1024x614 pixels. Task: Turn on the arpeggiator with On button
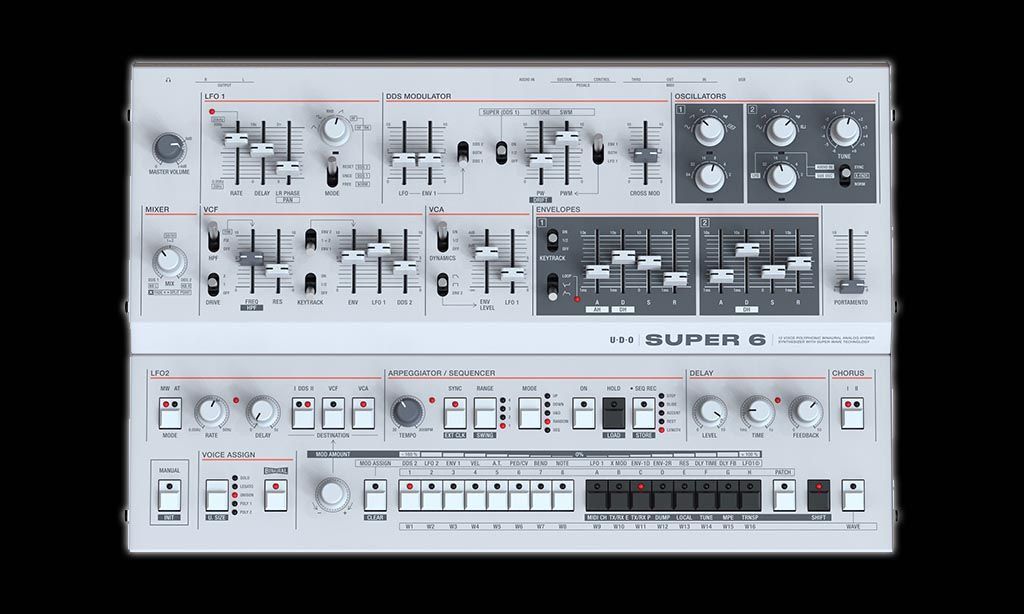coord(584,413)
